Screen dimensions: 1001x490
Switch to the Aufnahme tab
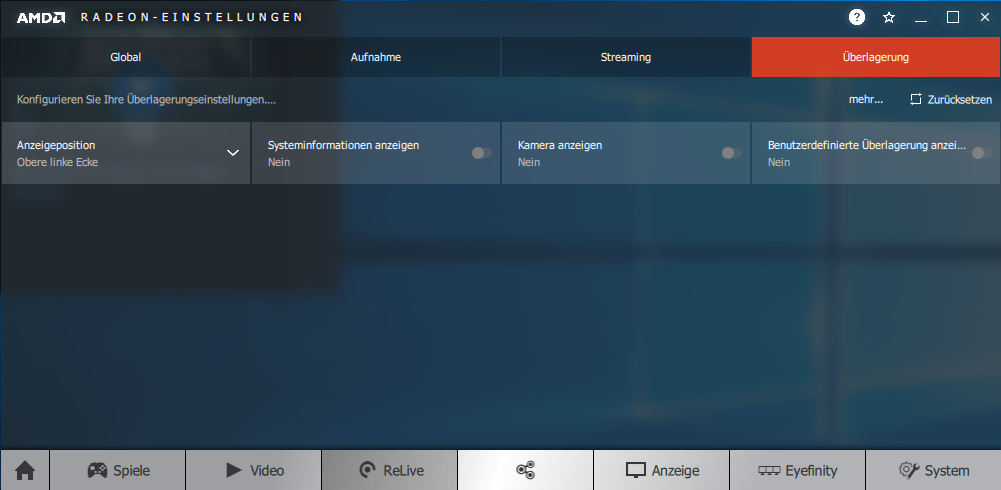376,57
